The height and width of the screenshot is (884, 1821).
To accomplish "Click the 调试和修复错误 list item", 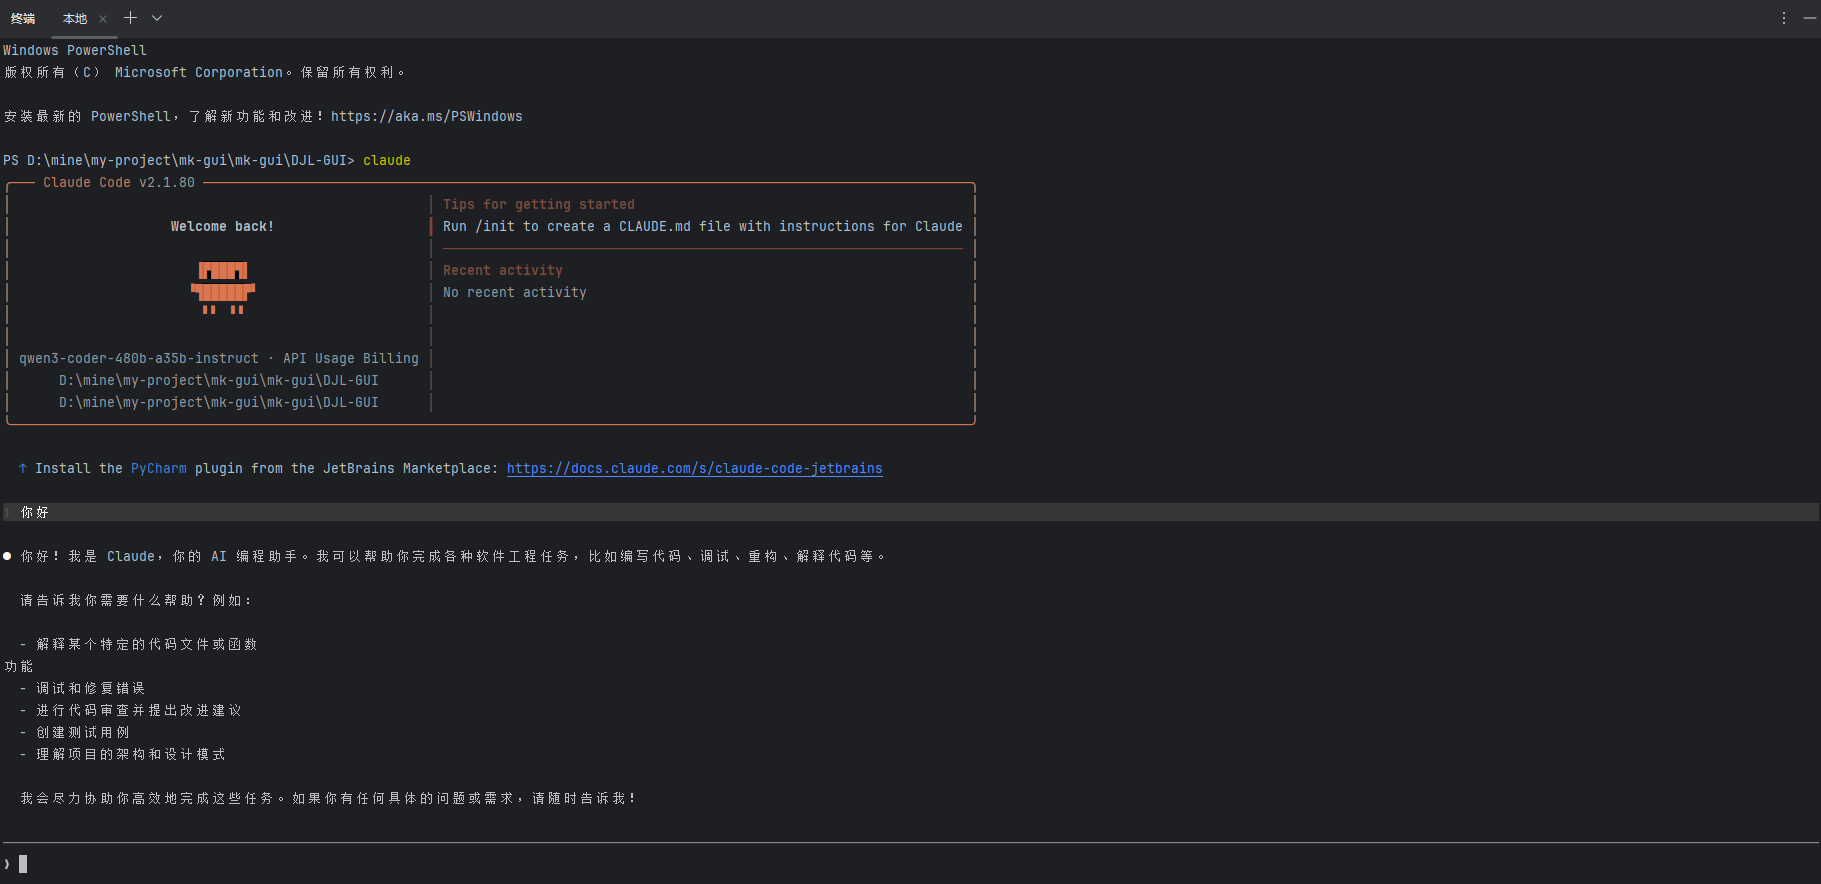I will click(90, 688).
